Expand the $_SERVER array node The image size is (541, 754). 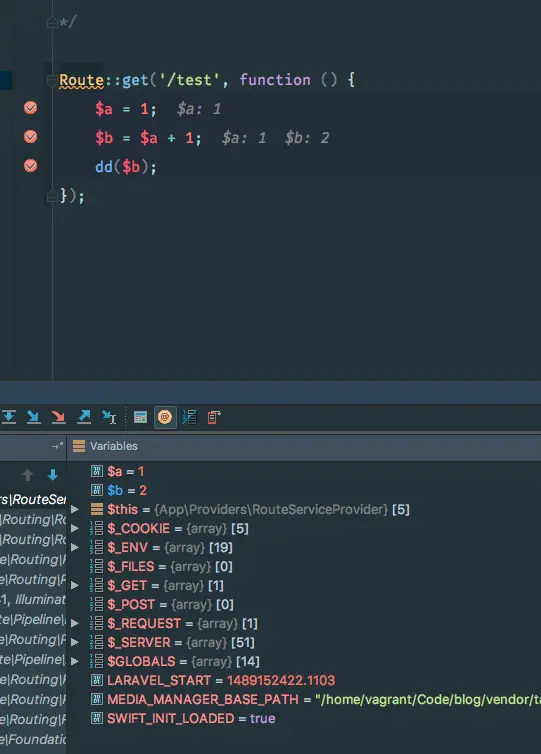(75, 642)
